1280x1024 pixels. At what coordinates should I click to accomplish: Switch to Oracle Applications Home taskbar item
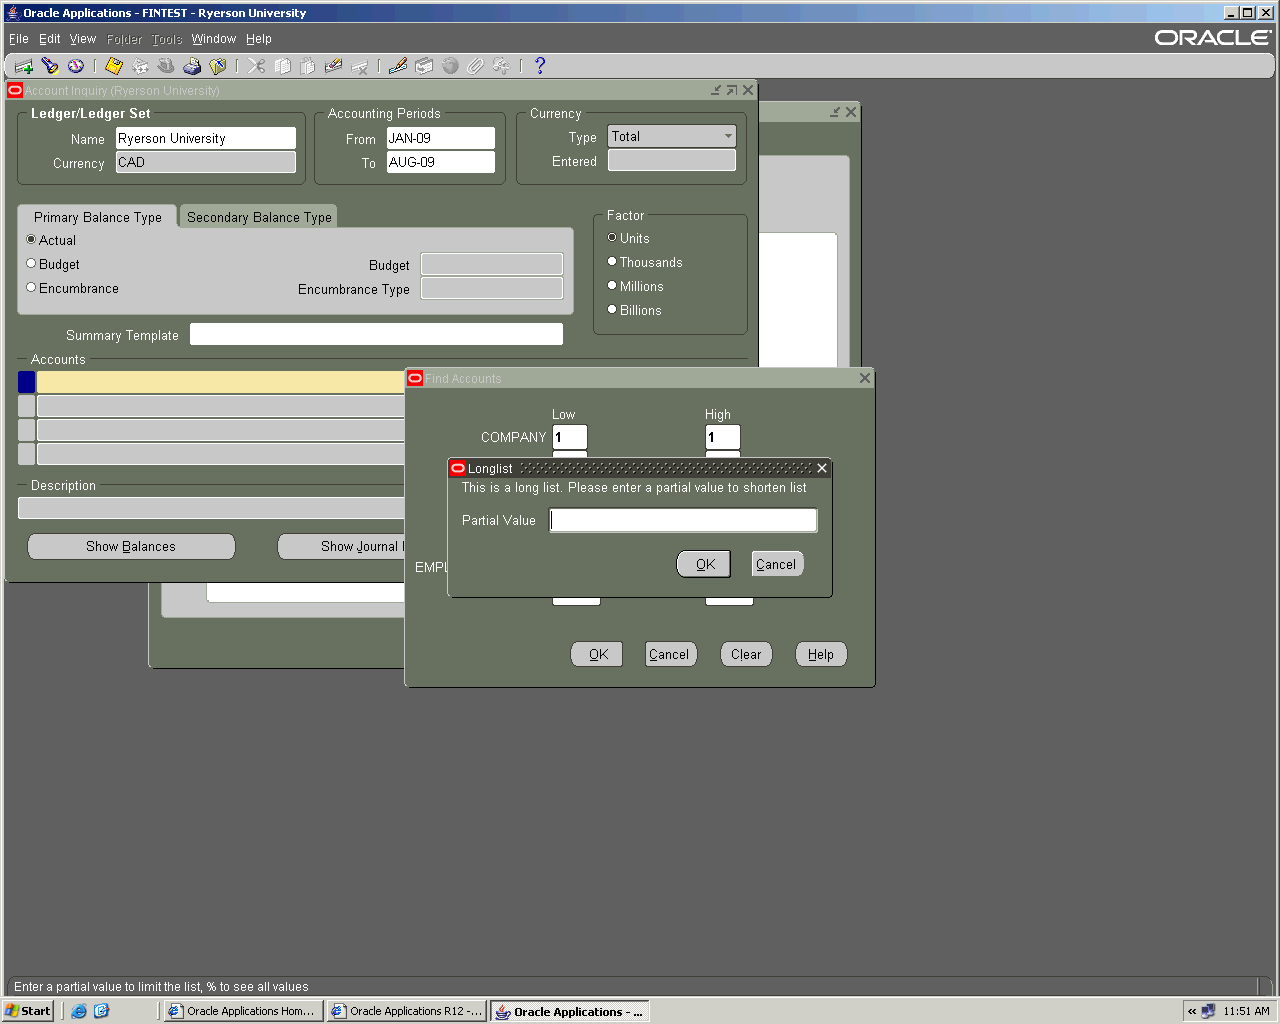click(243, 1011)
